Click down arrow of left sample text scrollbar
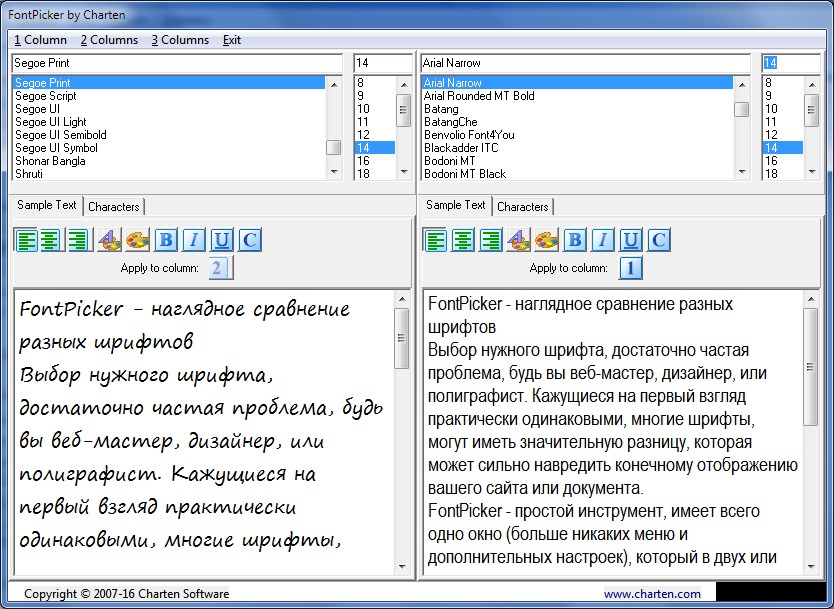The width and height of the screenshot is (834, 609). pyautogui.click(x=402, y=566)
